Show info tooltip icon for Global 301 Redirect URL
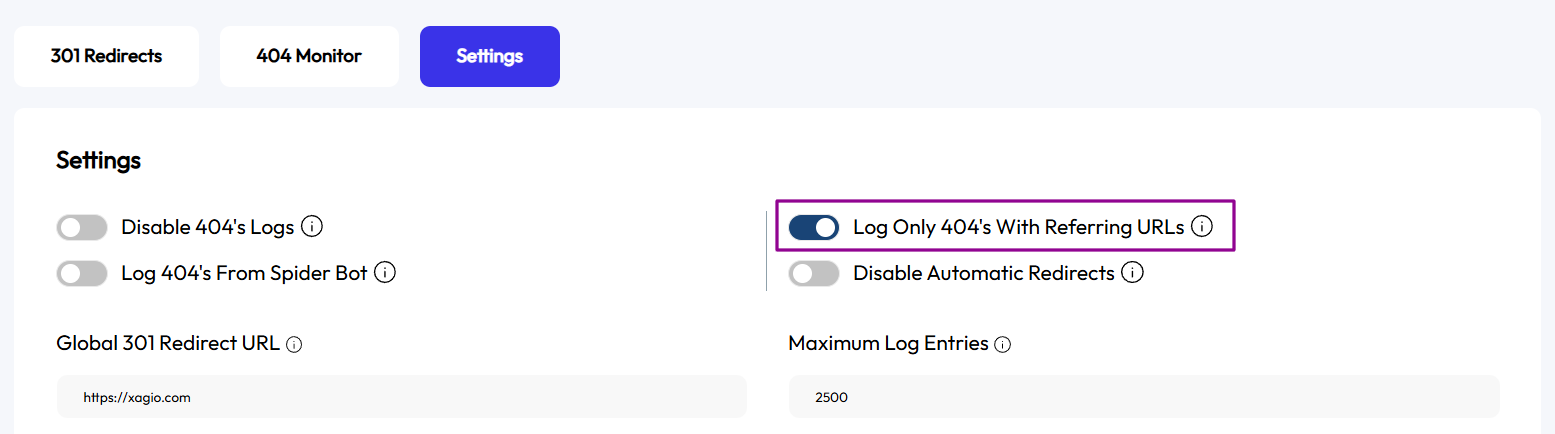The height and width of the screenshot is (434, 1555). 294,344
